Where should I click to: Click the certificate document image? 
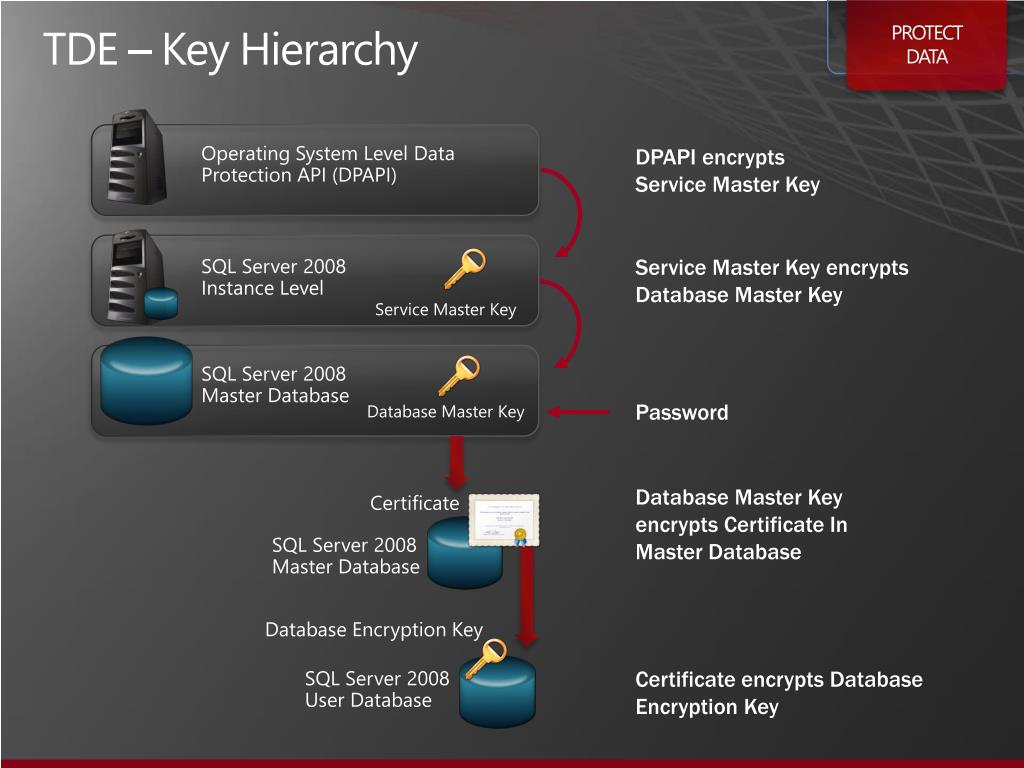pyautogui.click(x=504, y=520)
